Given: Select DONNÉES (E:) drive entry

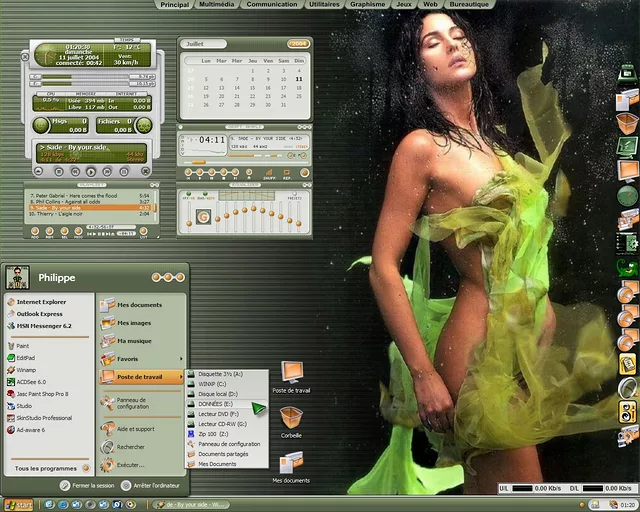Looking at the screenshot, I should tap(222, 404).
